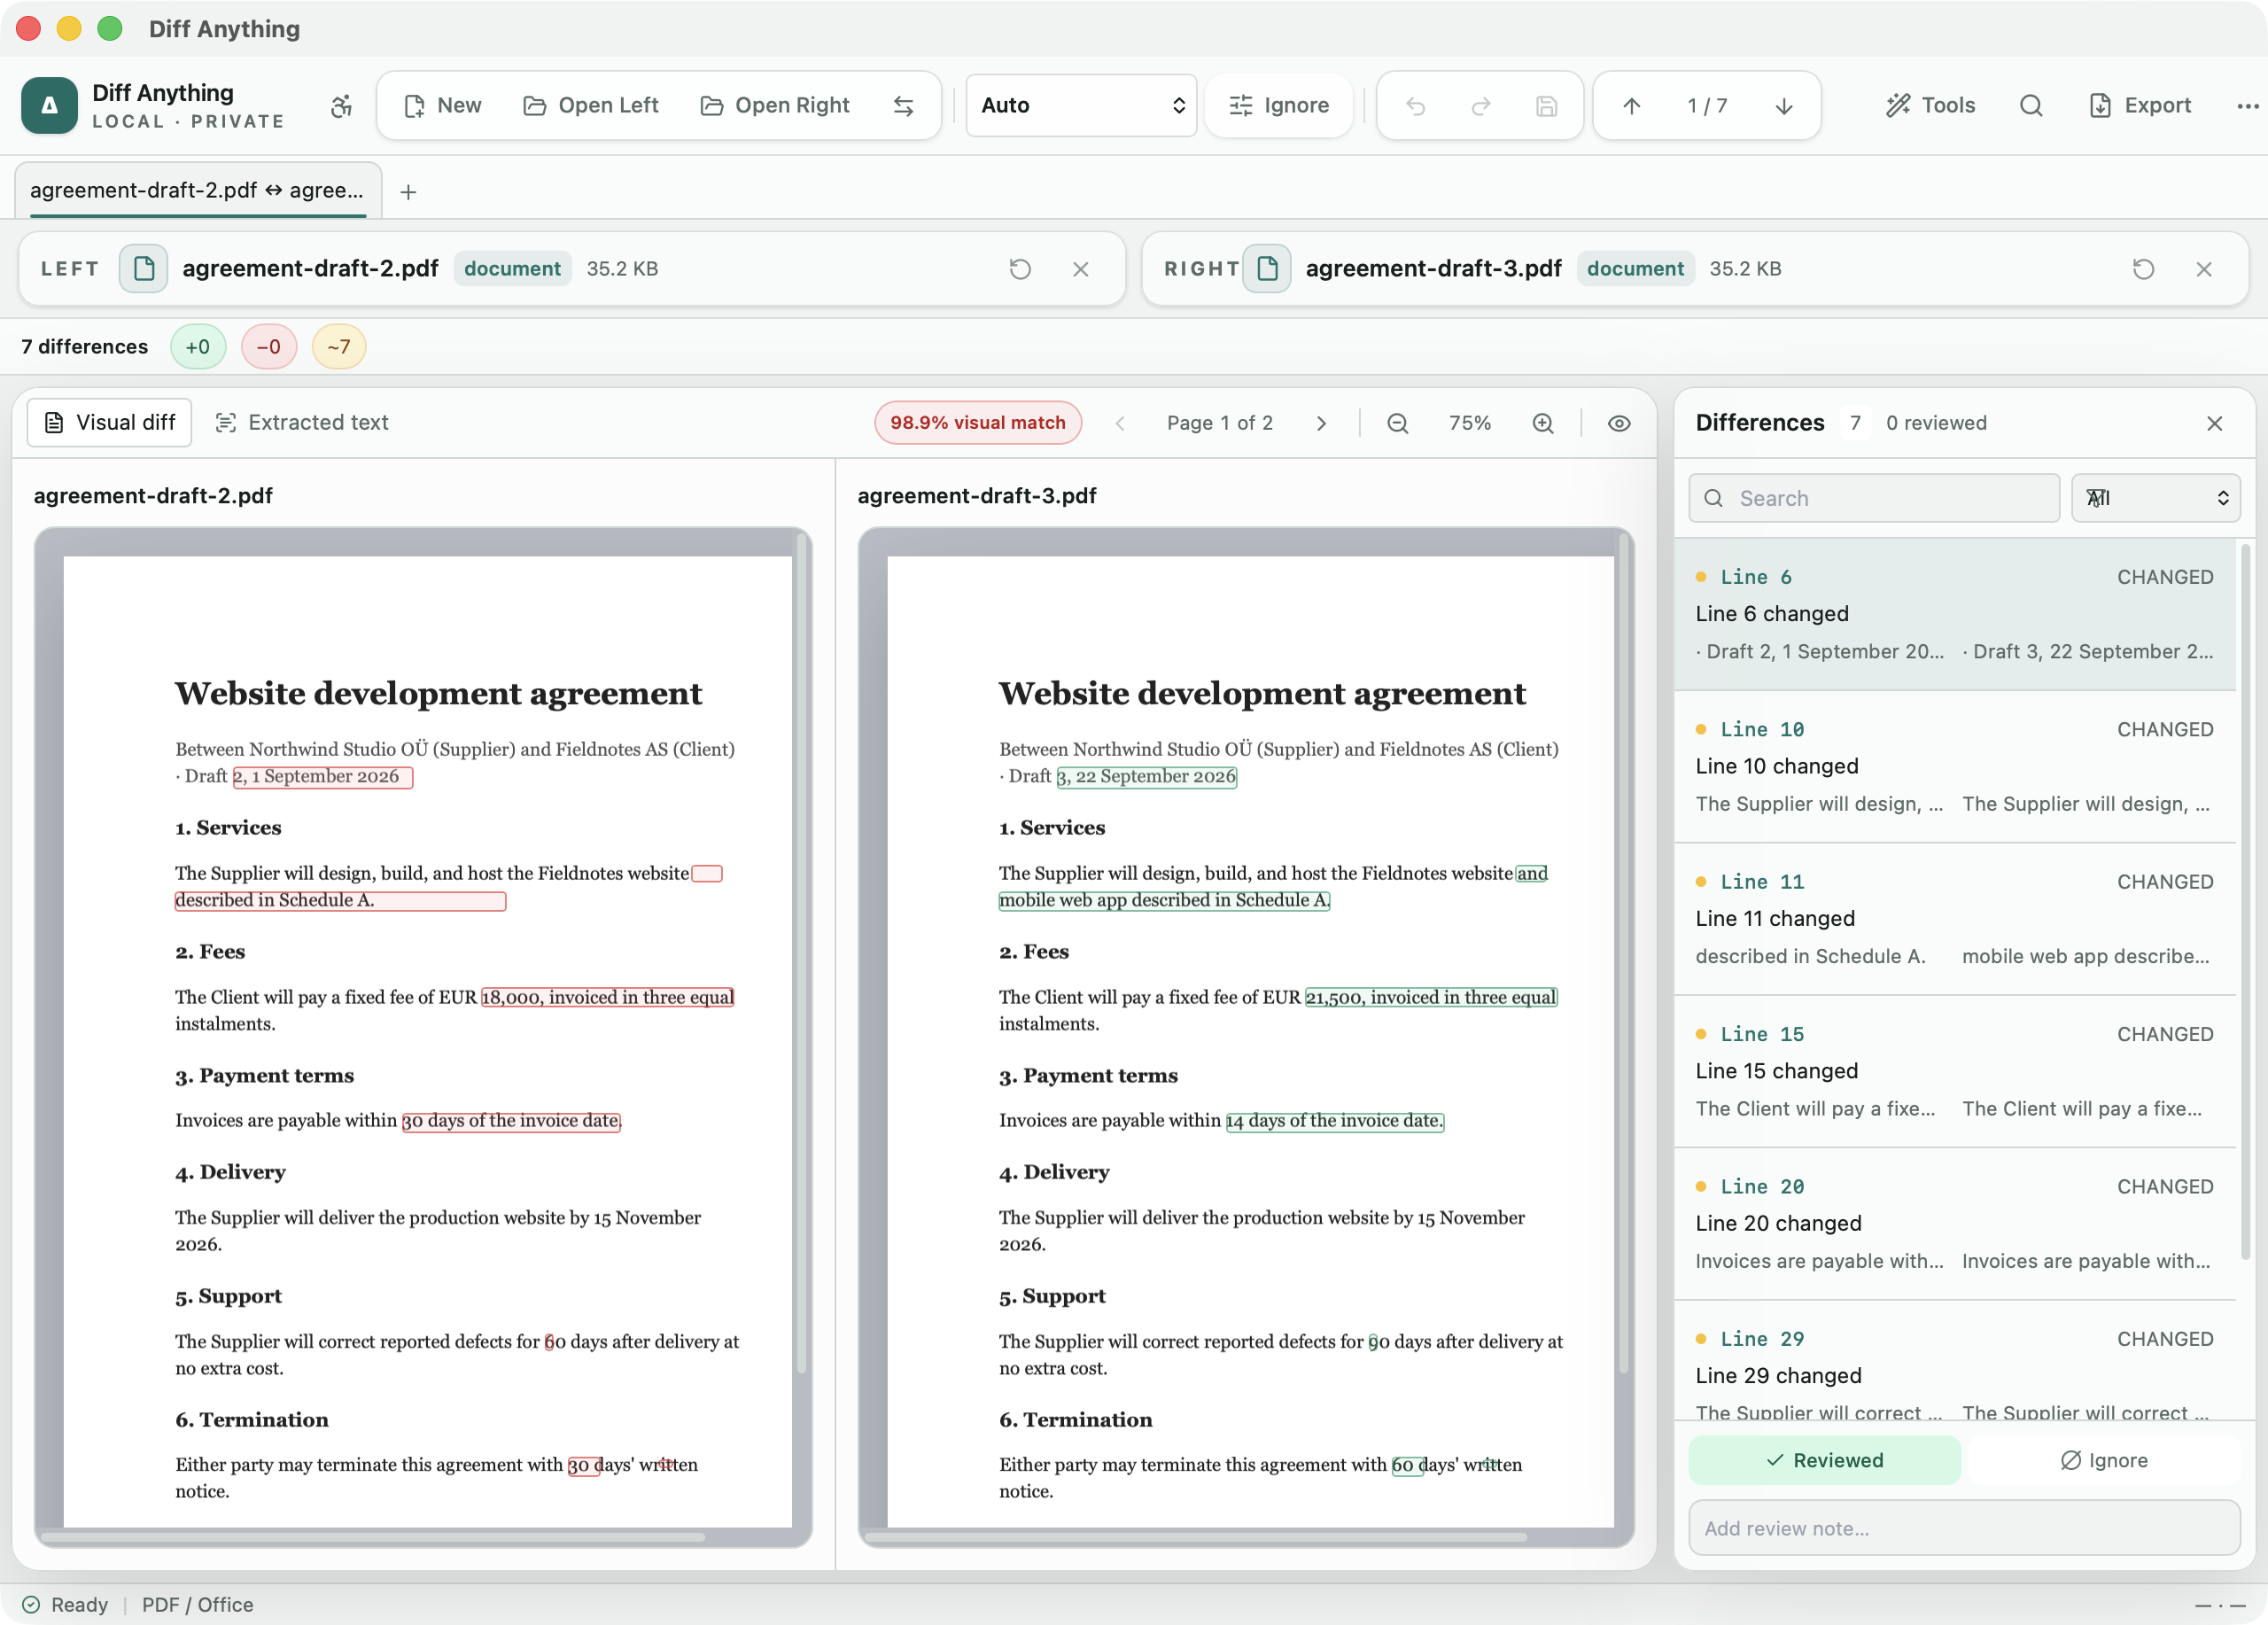This screenshot has width=2268, height=1625.
Task: Open the Ignore rules options
Action: point(1278,106)
